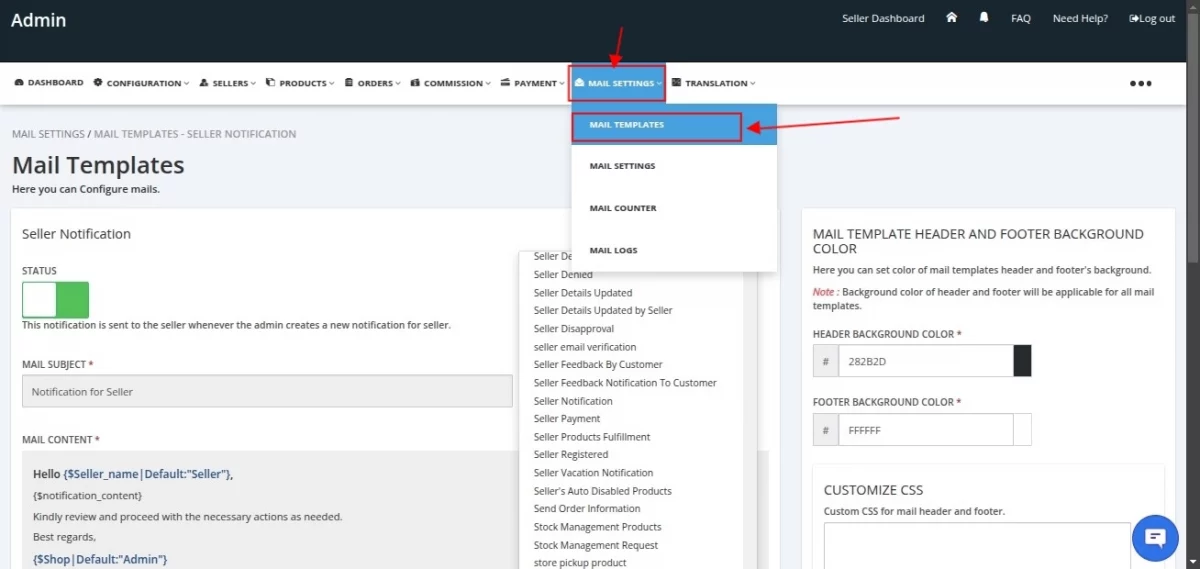Click the header background color swatch

pos(1022,361)
